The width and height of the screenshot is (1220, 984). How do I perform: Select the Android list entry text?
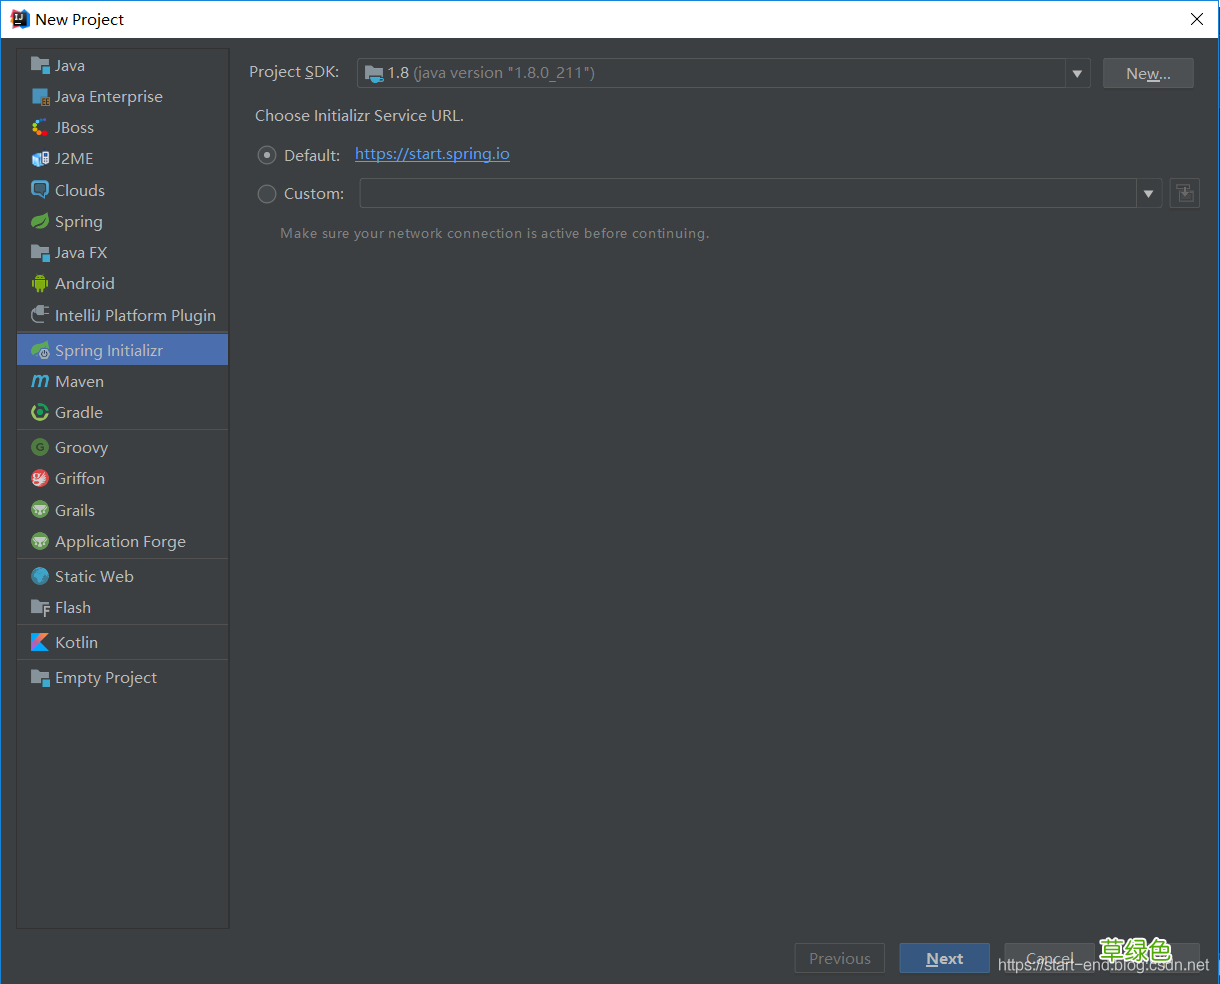tap(85, 283)
